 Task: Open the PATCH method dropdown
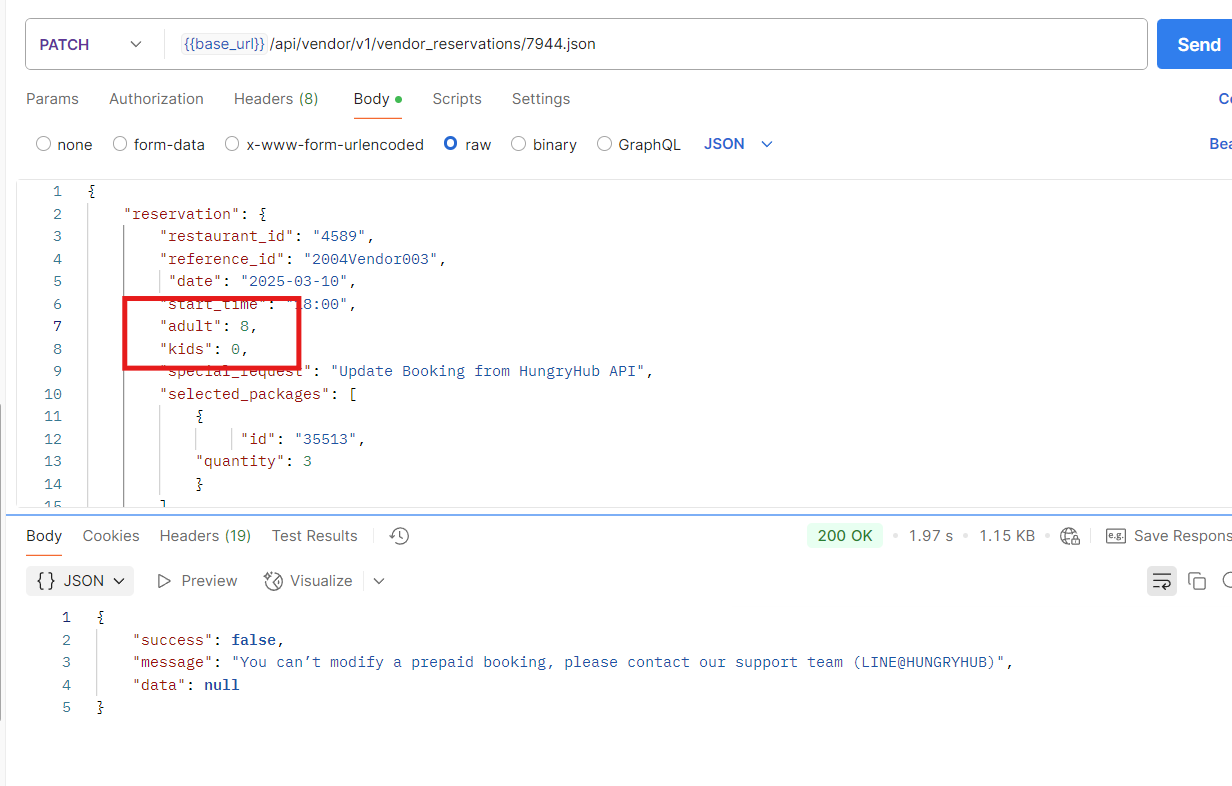pyautogui.click(x=90, y=45)
